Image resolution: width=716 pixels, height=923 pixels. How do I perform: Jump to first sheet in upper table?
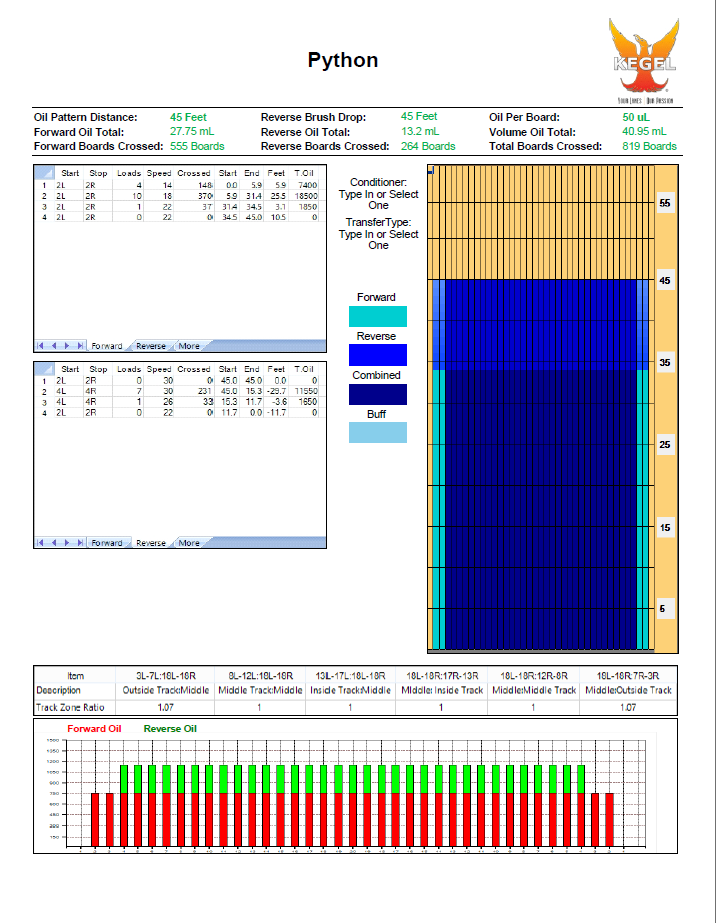(40, 346)
